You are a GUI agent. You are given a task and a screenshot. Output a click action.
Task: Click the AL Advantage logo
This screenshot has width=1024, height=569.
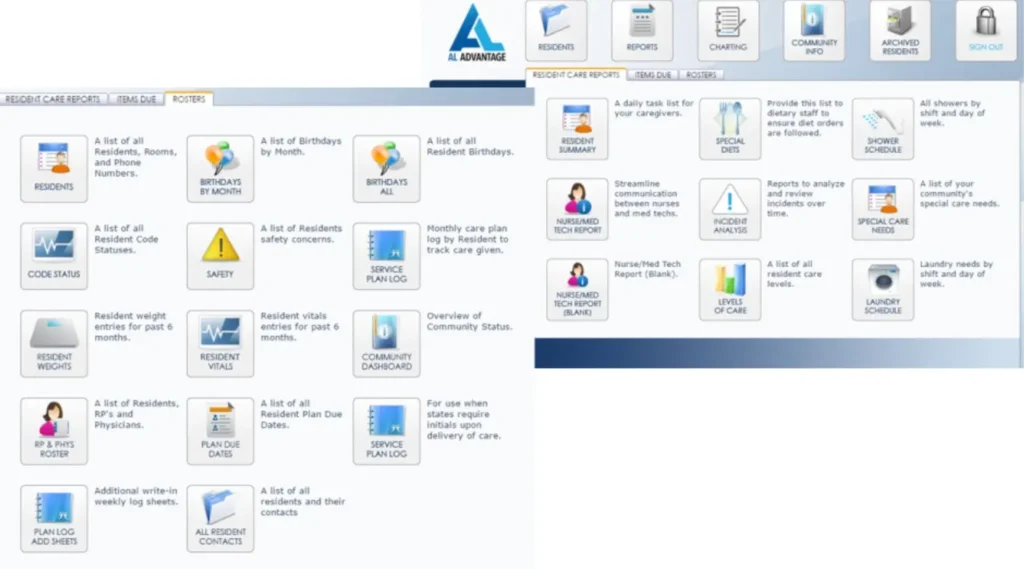point(477,34)
